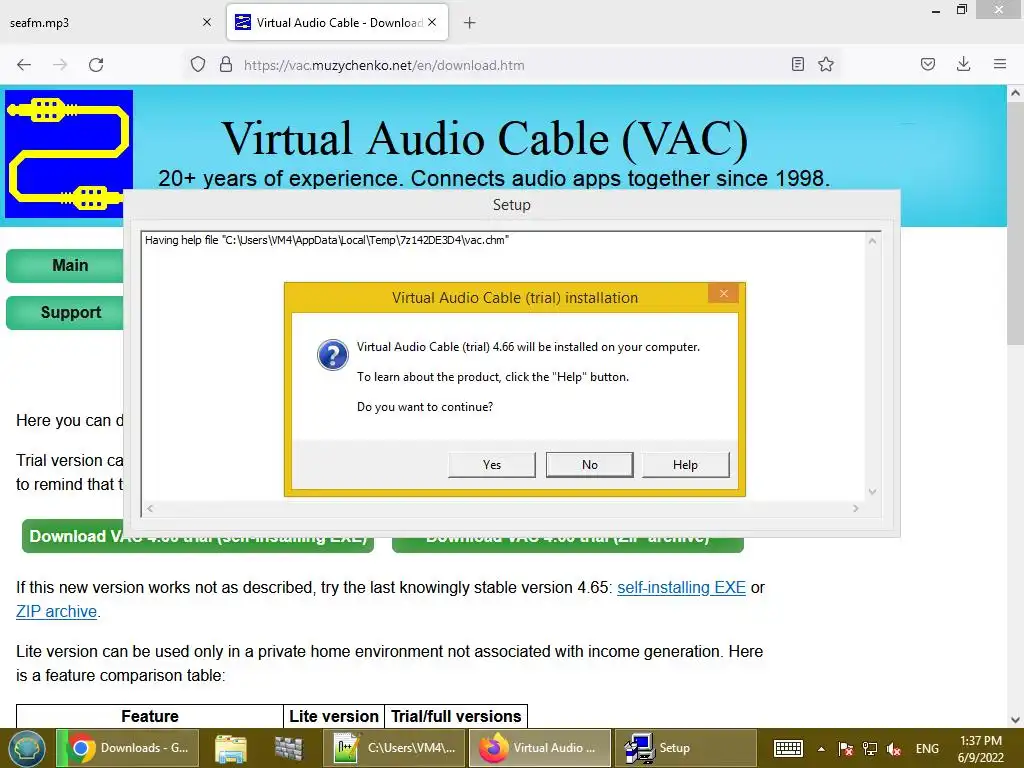The width and height of the screenshot is (1024, 768).
Task: Download VAC trial ZIP archive button
Action: (x=568, y=545)
